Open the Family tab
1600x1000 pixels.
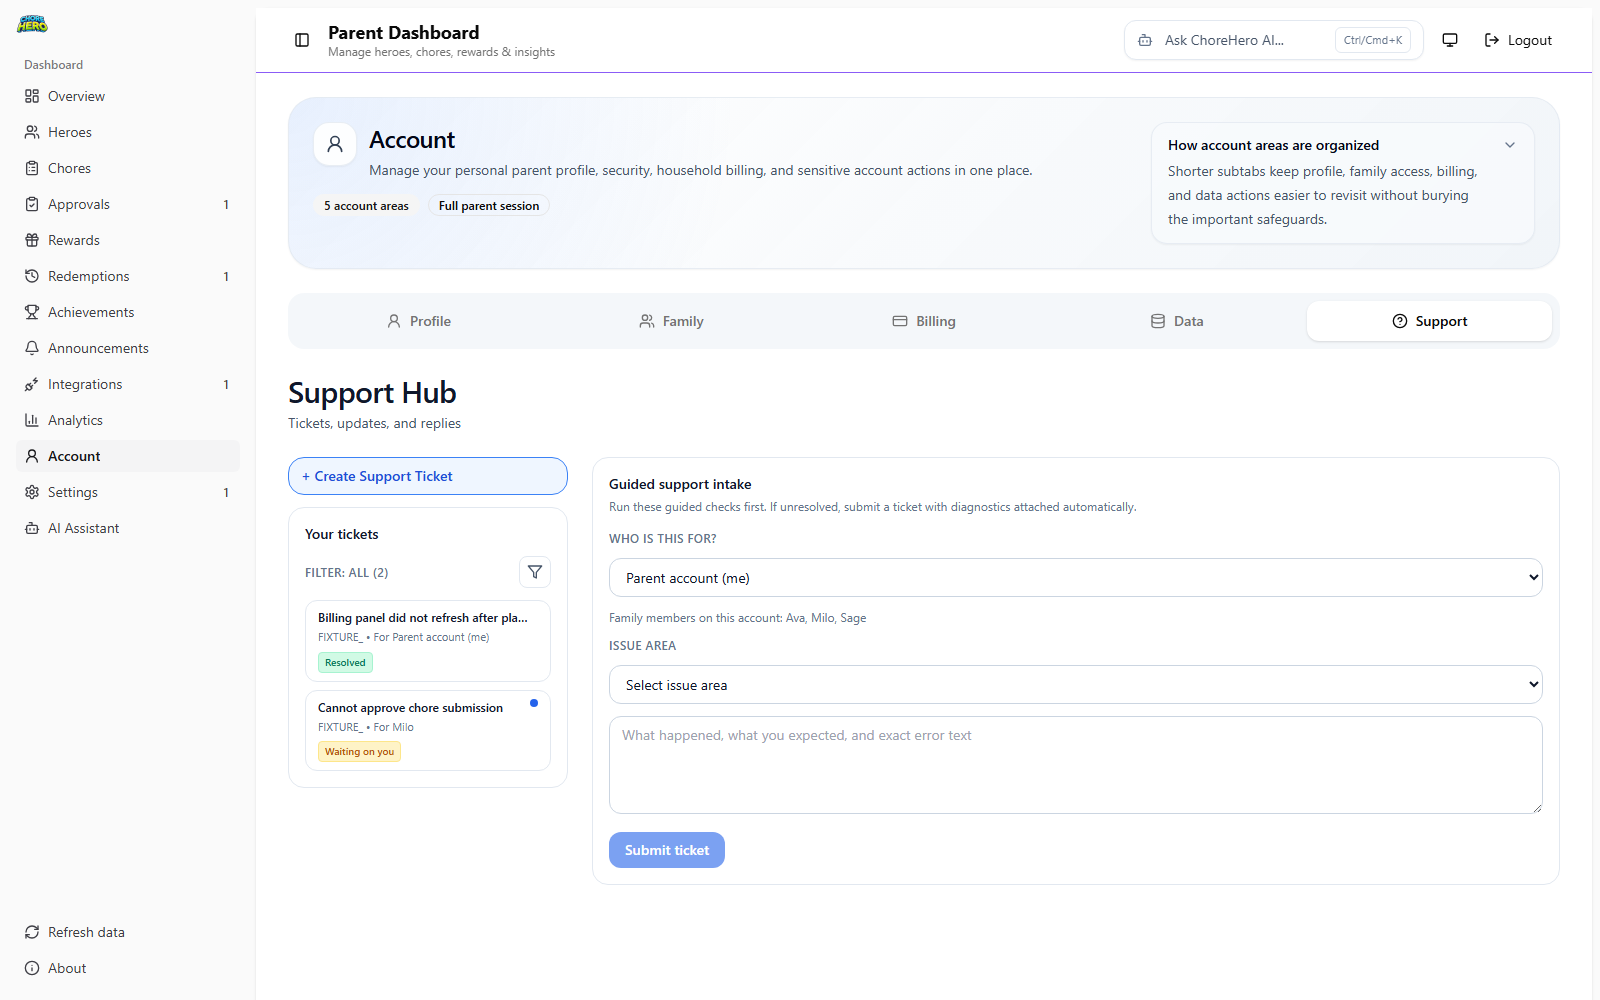[x=671, y=320]
